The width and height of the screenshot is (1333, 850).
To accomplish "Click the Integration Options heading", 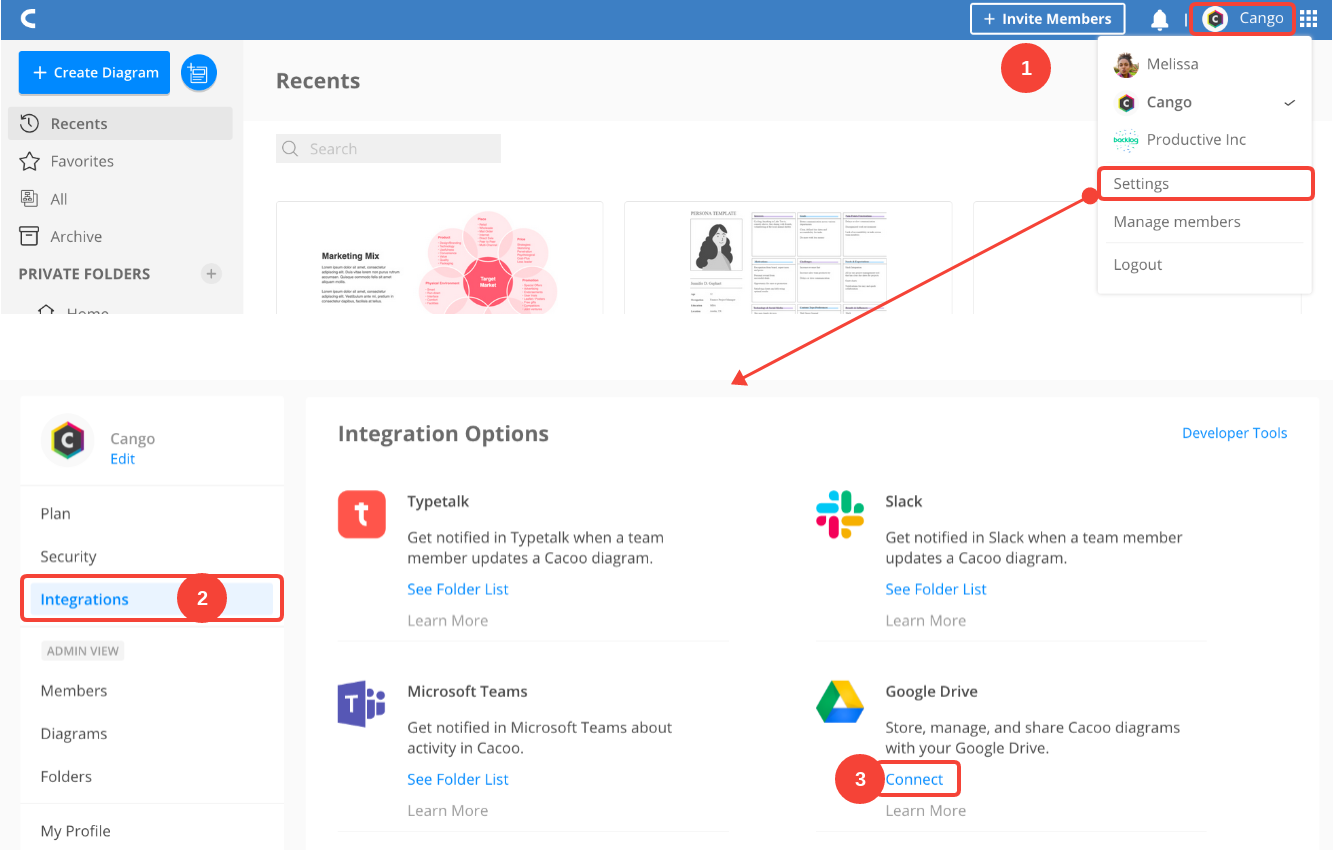I will [x=443, y=433].
